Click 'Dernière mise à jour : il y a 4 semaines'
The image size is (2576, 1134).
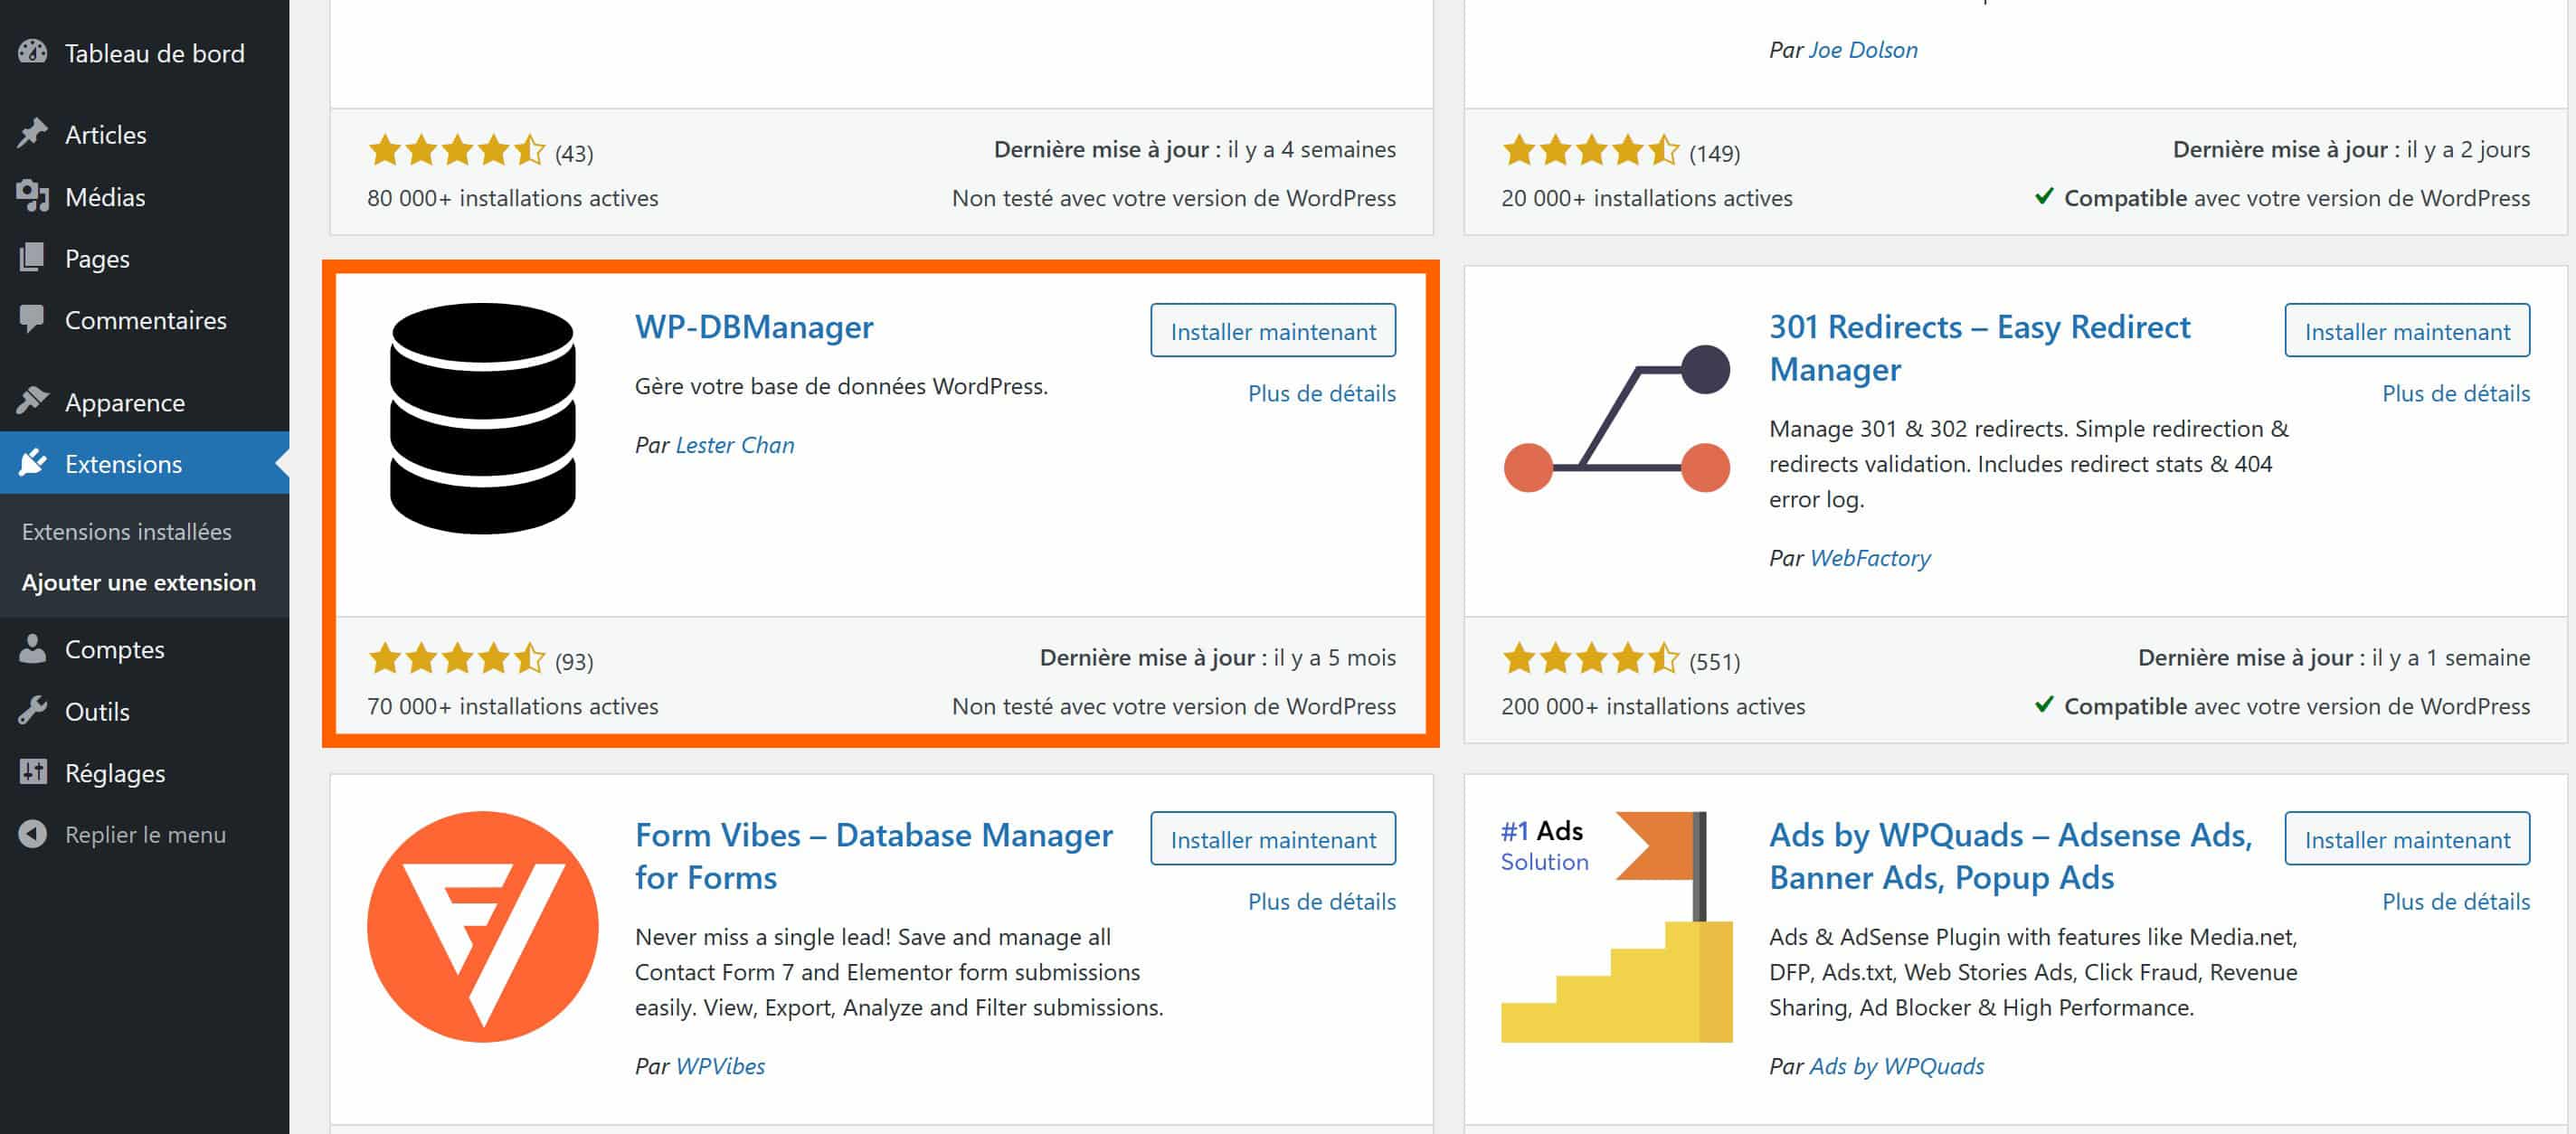1194,149
